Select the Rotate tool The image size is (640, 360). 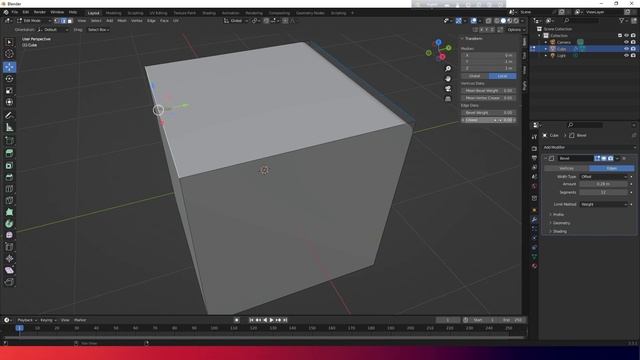[x=9, y=79]
